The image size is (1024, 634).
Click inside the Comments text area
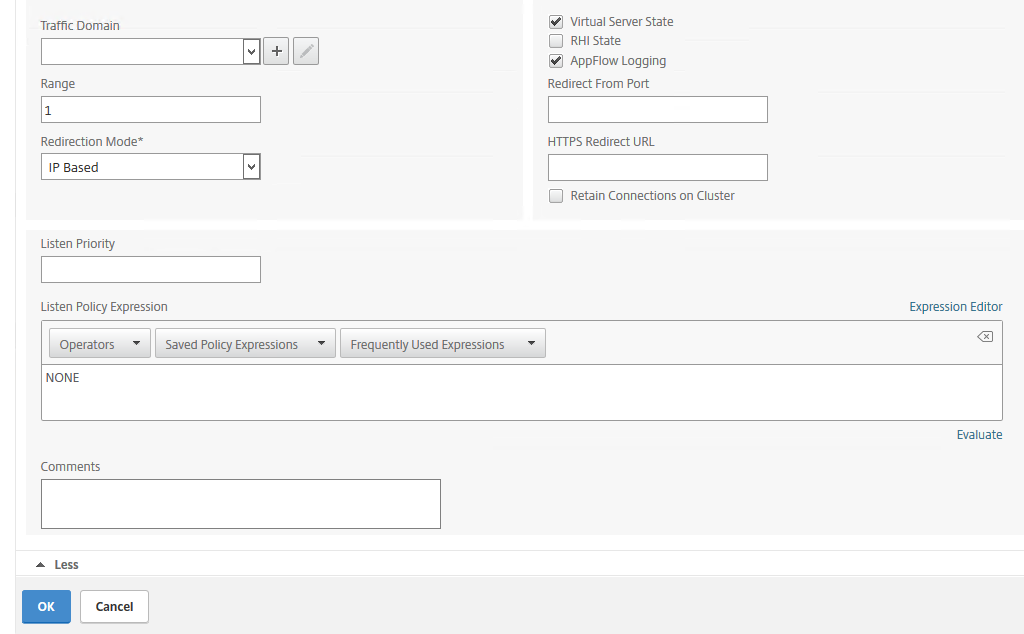click(x=240, y=503)
